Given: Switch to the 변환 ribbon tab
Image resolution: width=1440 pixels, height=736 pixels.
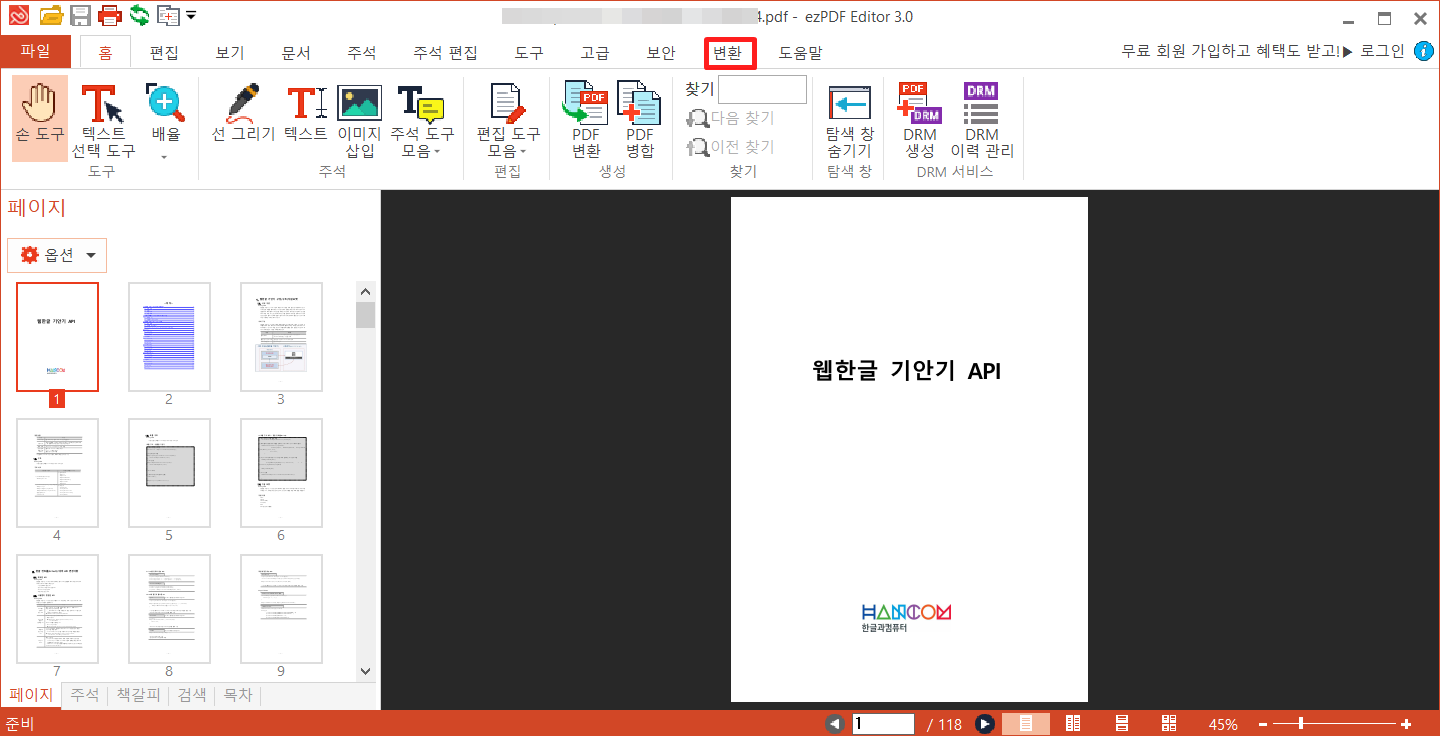Looking at the screenshot, I should 729,53.
